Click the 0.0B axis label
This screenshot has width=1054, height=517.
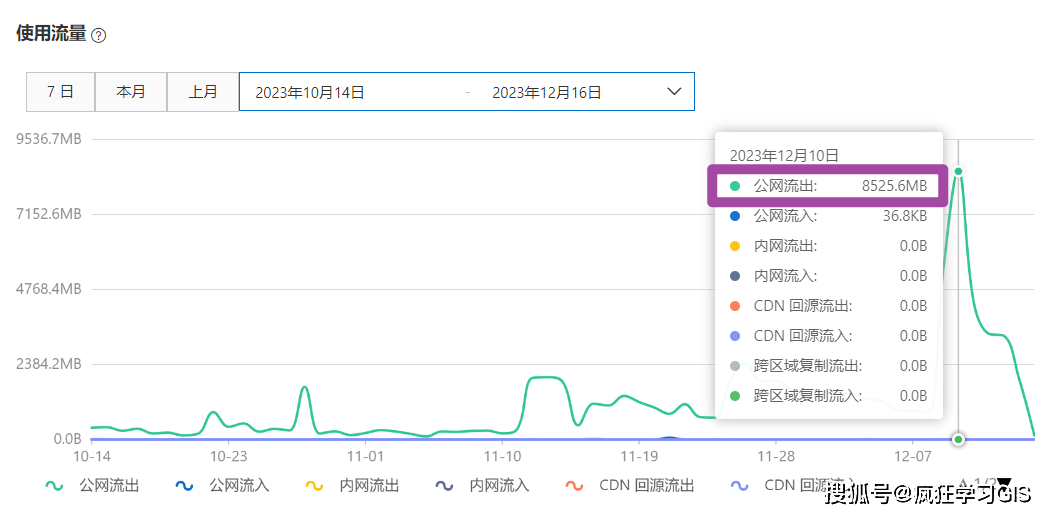pyautogui.click(x=68, y=439)
